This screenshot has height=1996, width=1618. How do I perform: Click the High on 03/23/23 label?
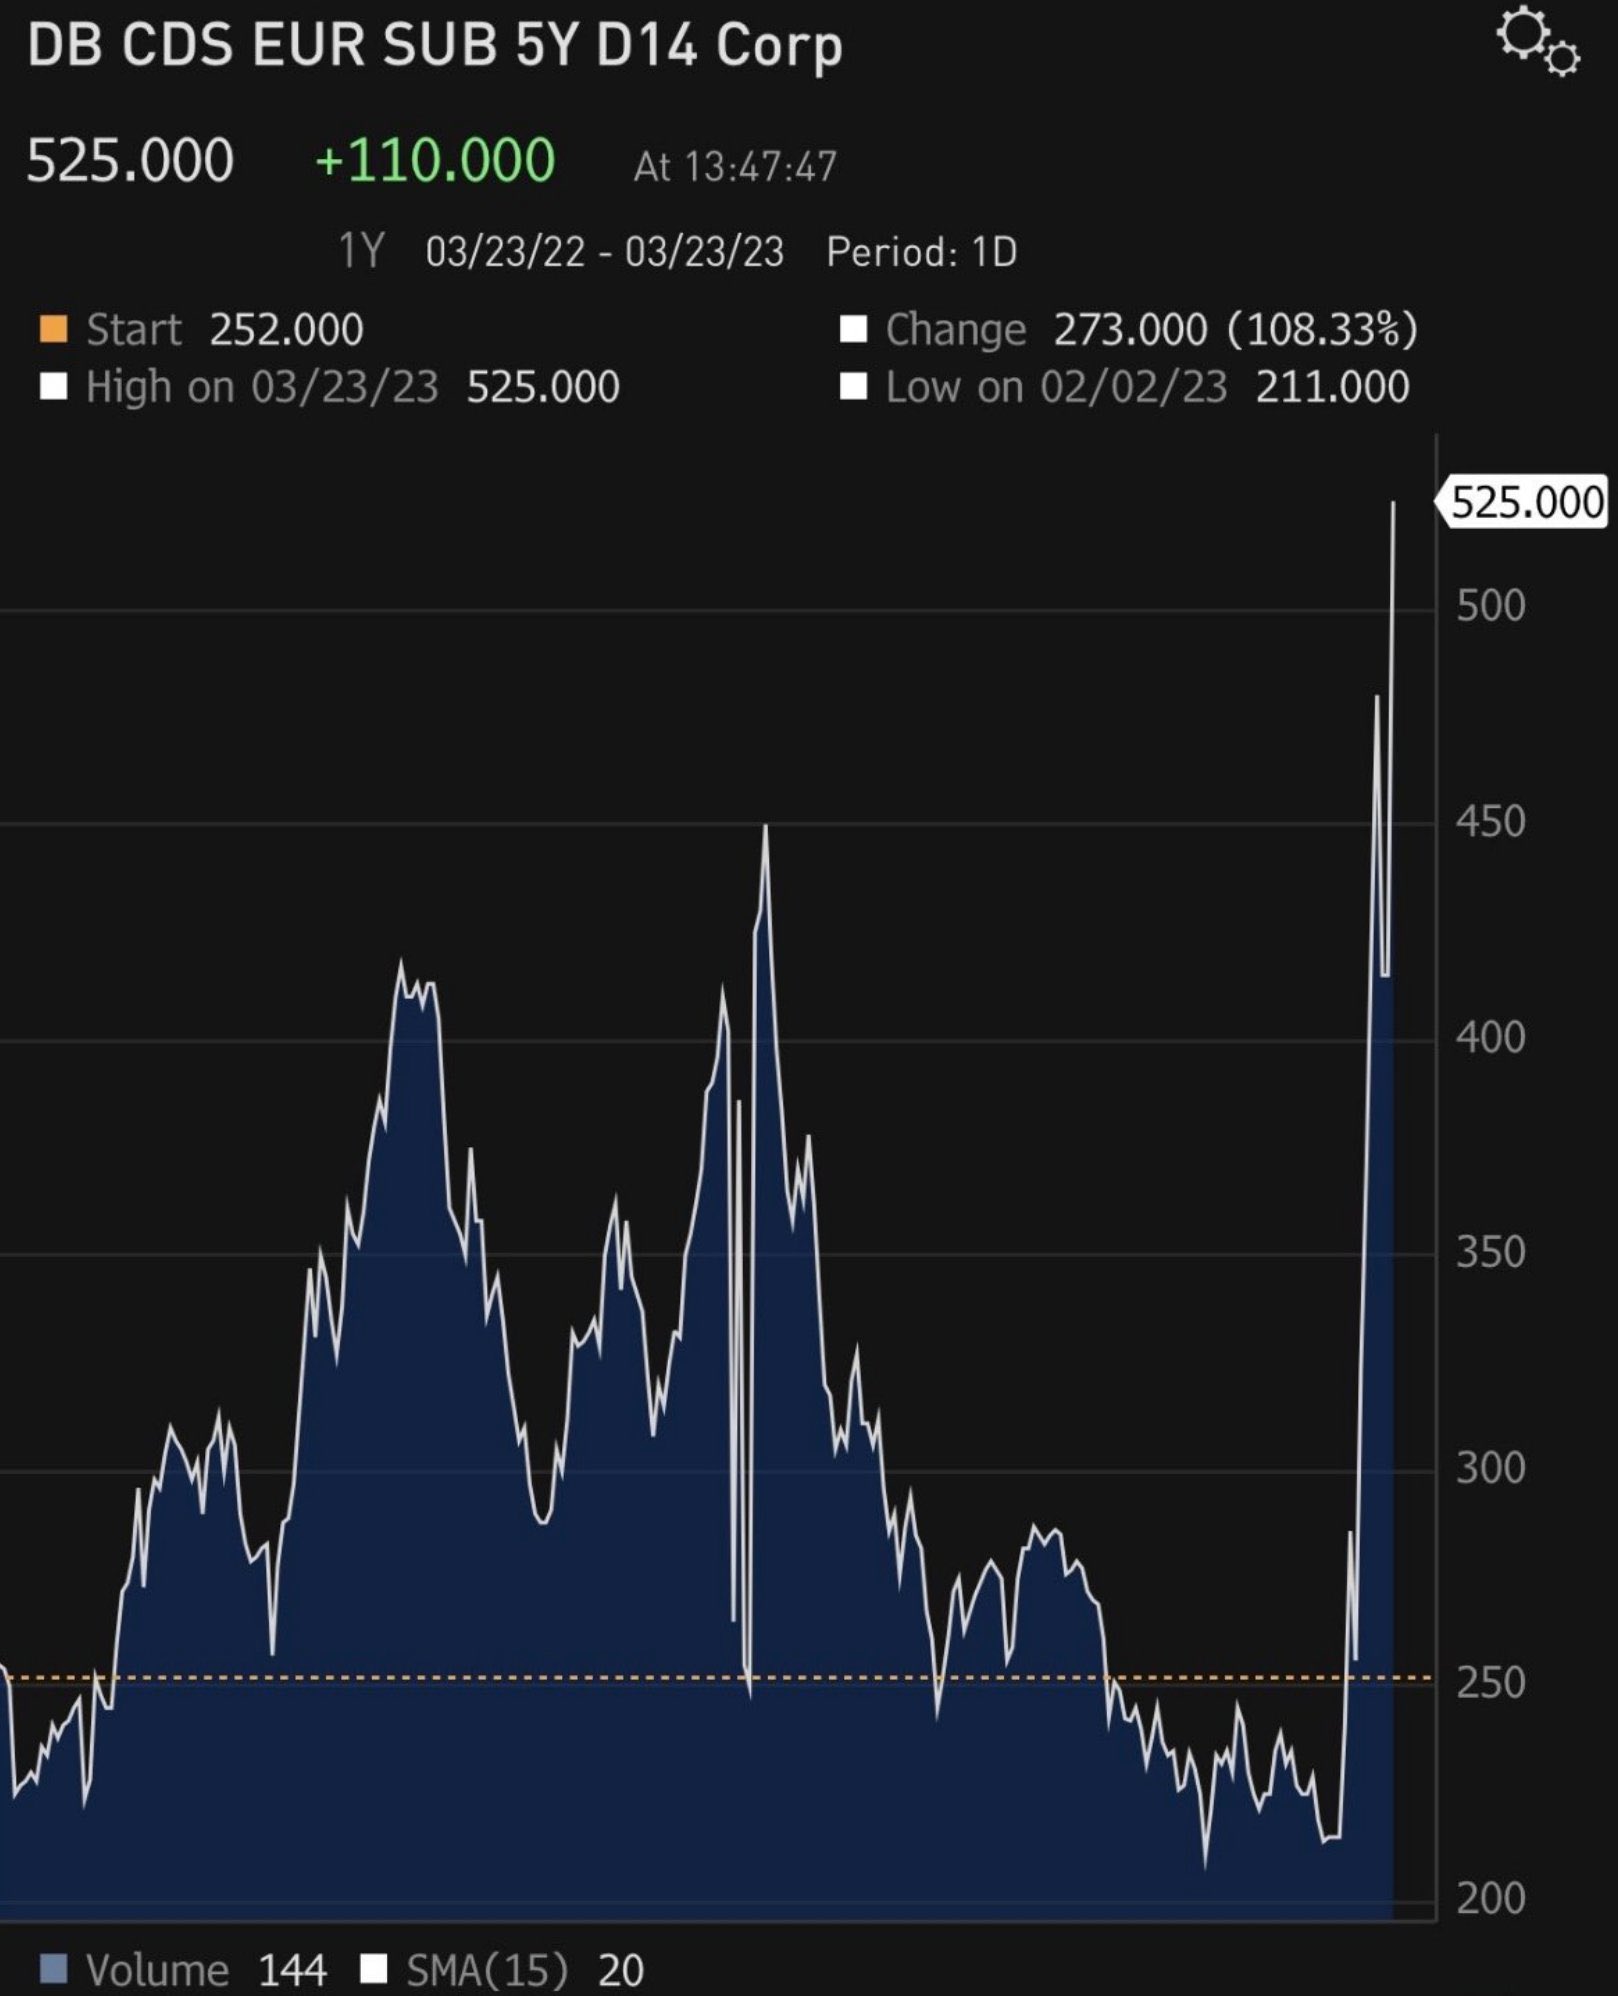point(262,387)
